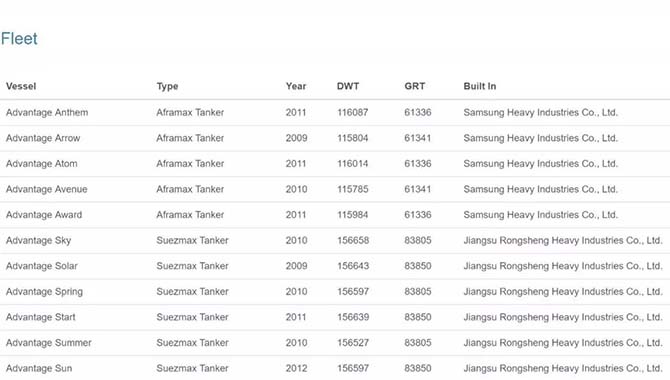Click the Built In column header
This screenshot has height=380, width=670.
tap(480, 86)
